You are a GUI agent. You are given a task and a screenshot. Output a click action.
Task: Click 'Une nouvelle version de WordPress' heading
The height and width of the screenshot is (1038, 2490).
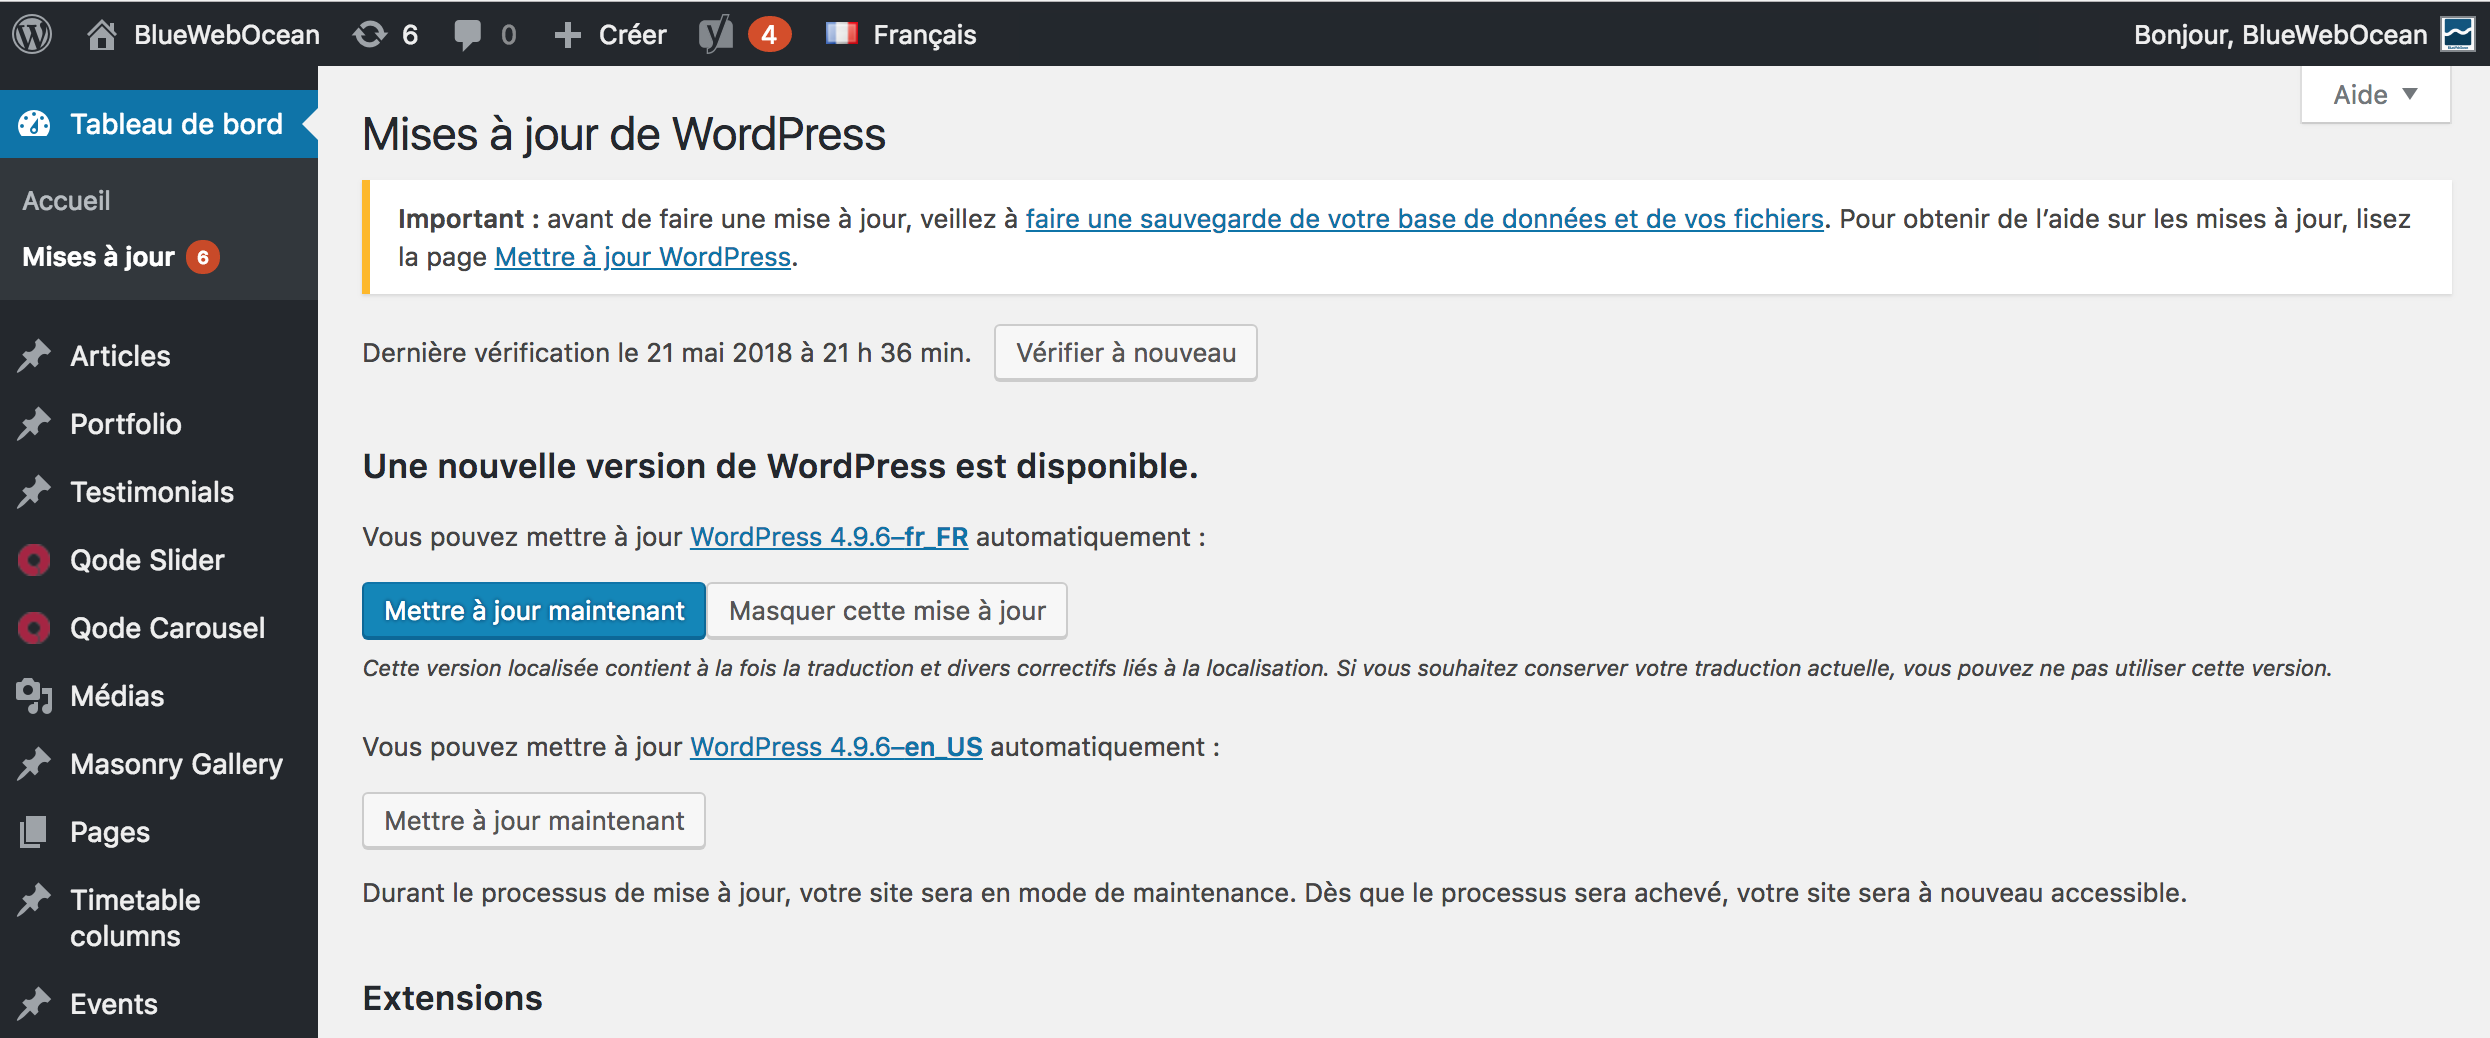pyautogui.click(x=780, y=466)
